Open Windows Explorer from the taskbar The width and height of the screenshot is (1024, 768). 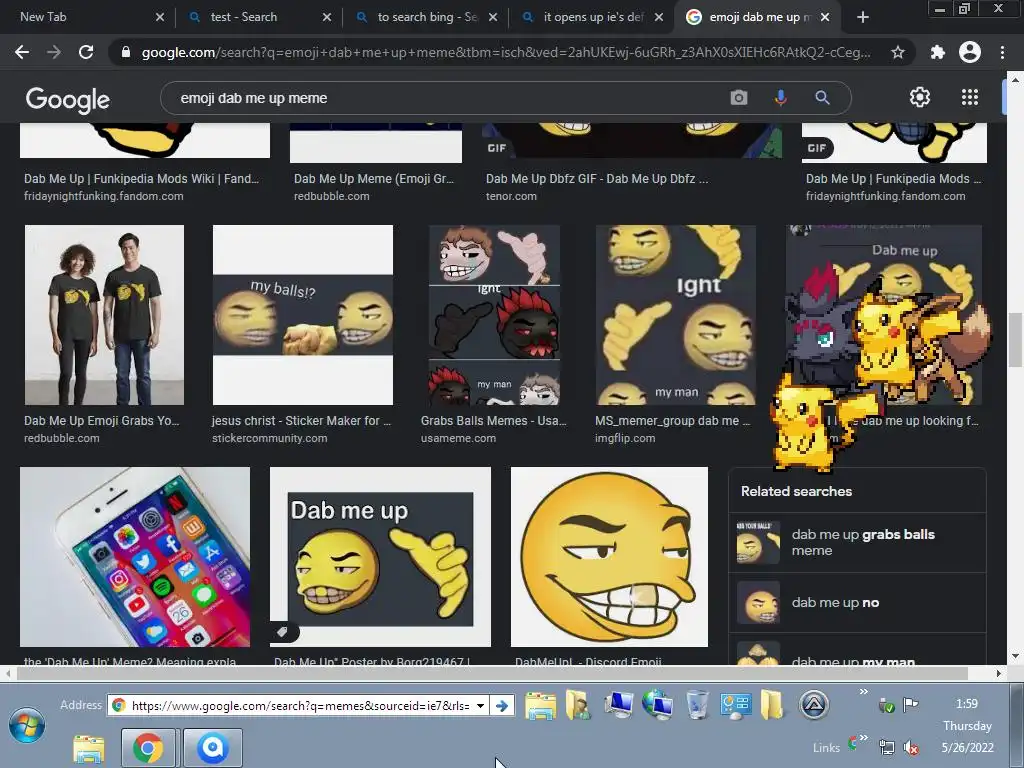pos(89,748)
